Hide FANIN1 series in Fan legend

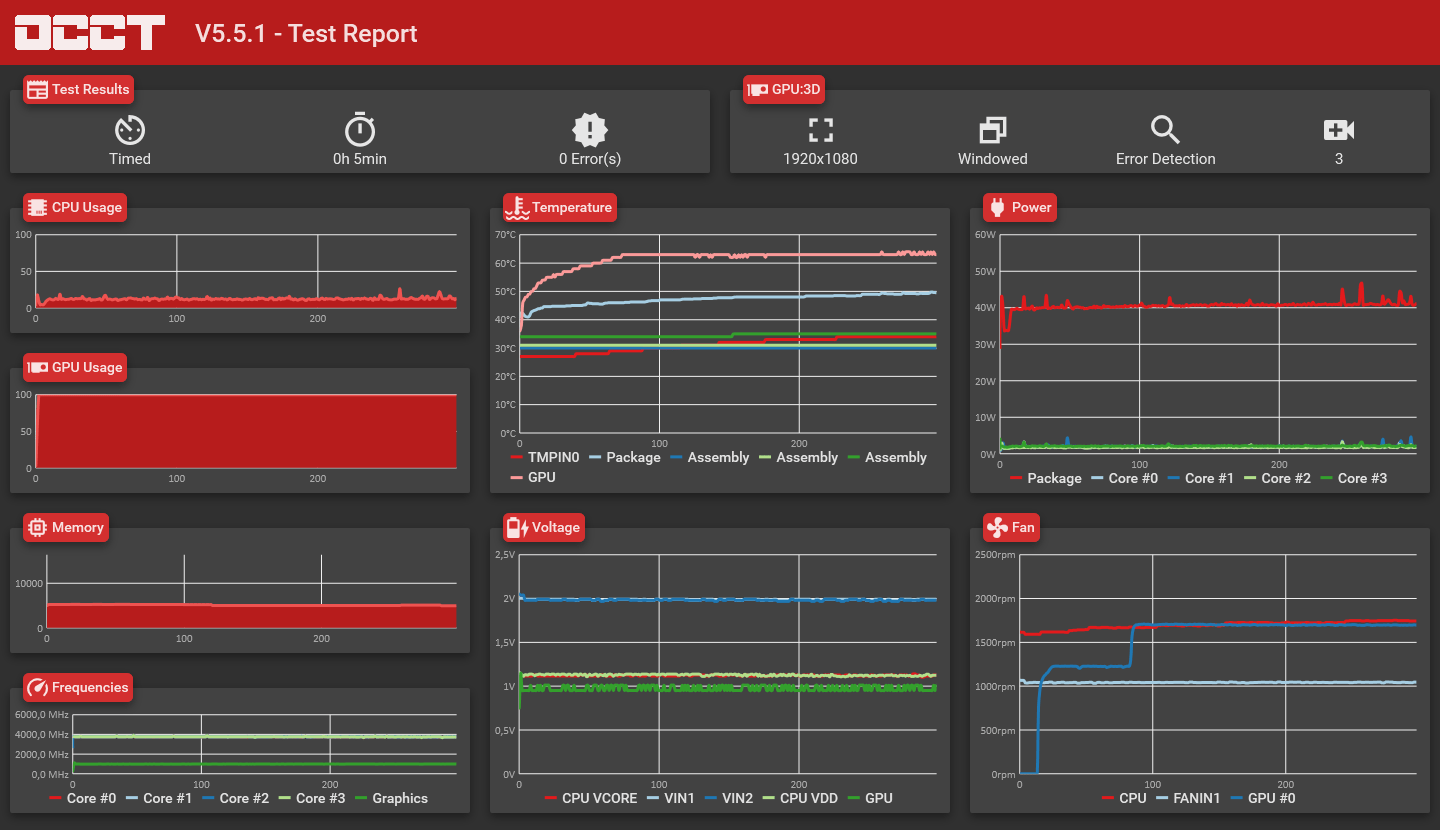tap(1187, 798)
